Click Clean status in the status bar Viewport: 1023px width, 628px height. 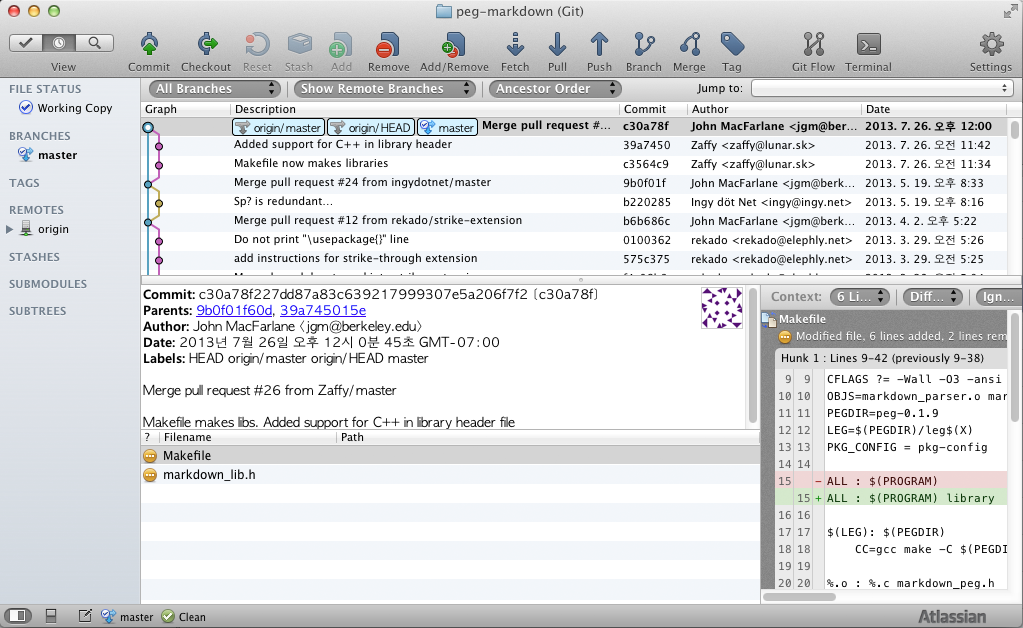point(183,616)
